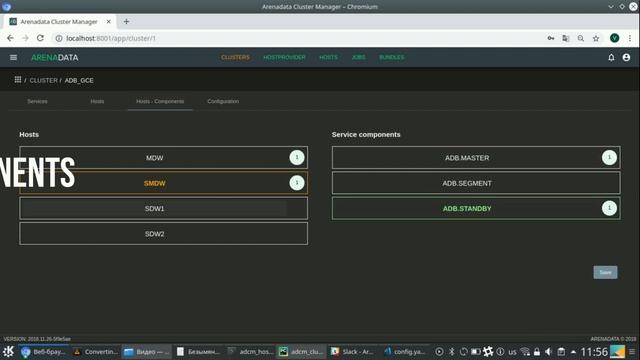Switch to the Services tab
Screen dimensions: 640x360
click(x=37, y=101)
